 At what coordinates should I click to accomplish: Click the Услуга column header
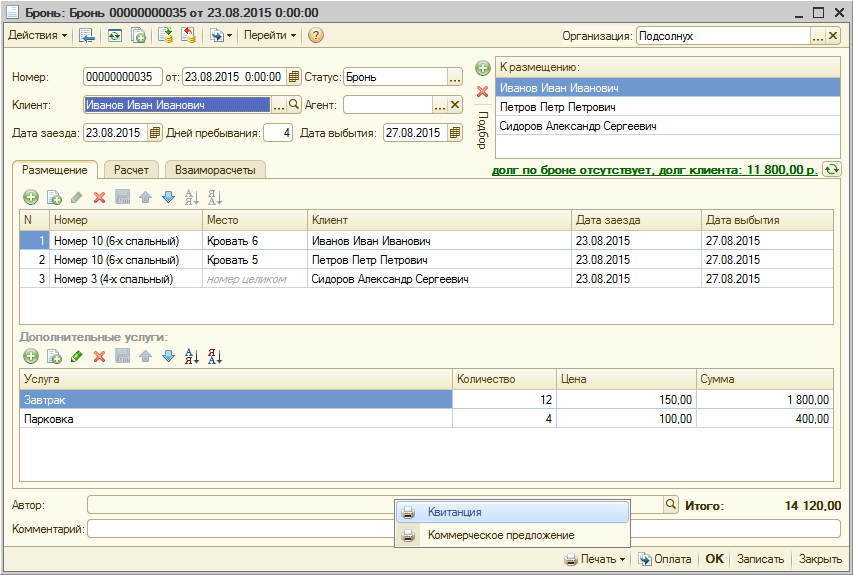coord(236,379)
